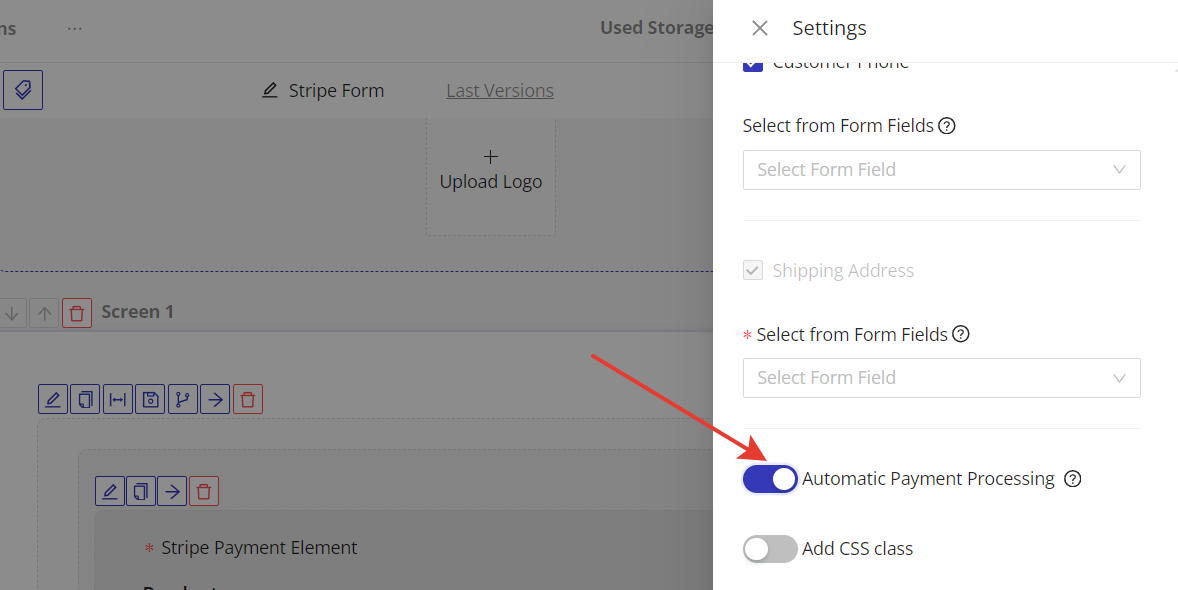Open Select Form Field dropdown below Shipping Address
The height and width of the screenshot is (590, 1178).
pyautogui.click(x=941, y=378)
